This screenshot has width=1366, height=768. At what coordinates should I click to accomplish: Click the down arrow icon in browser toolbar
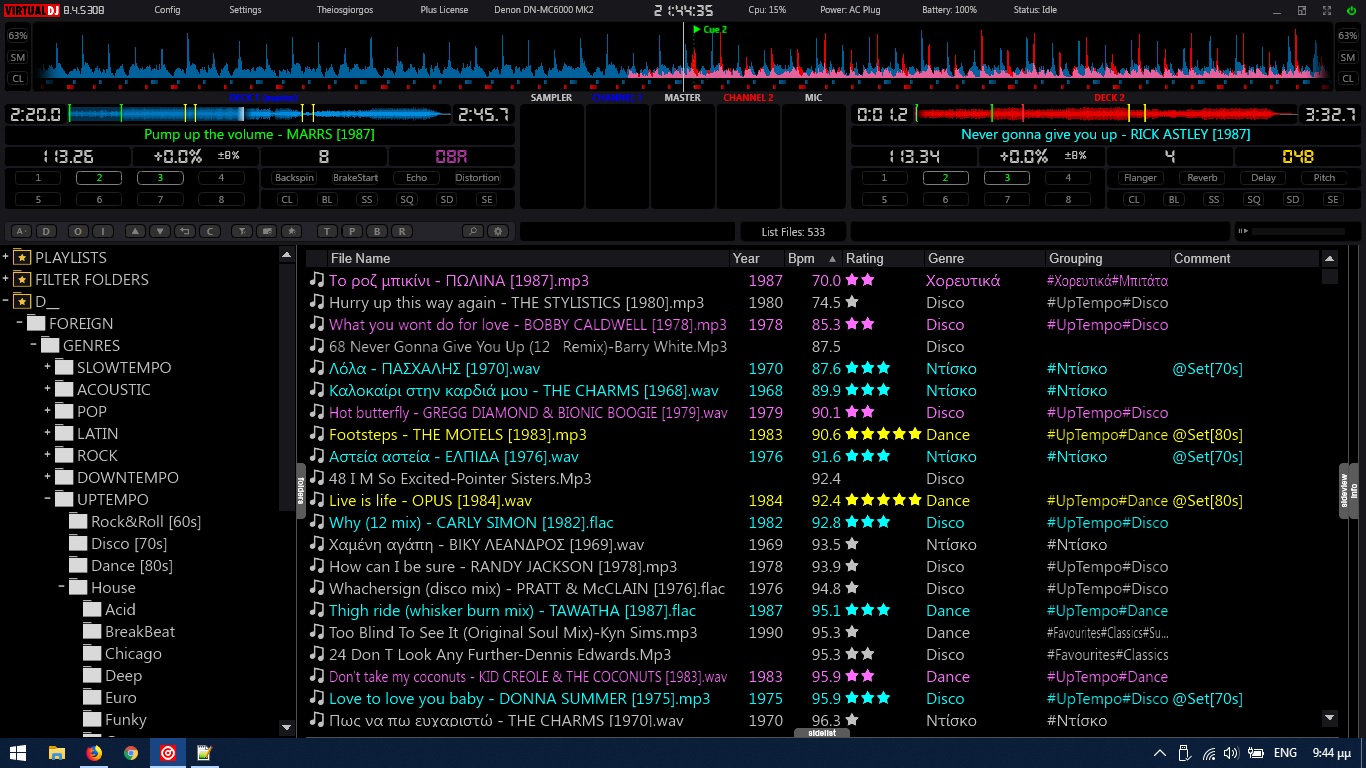coord(160,231)
